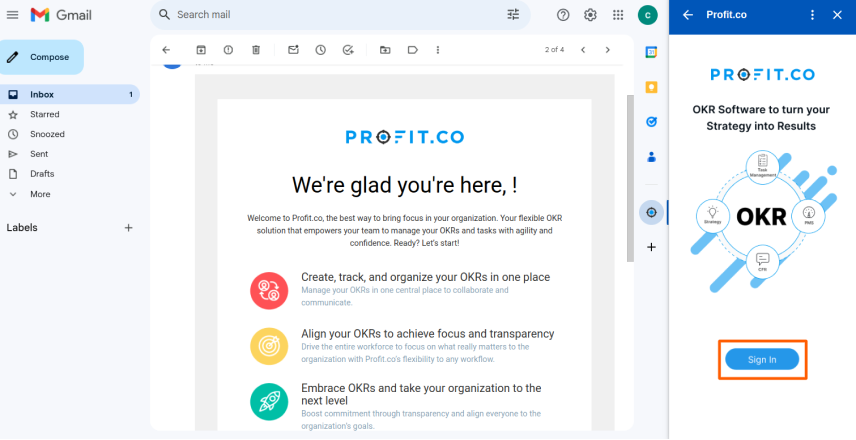Open Google Calendar side panel icon

click(x=651, y=52)
